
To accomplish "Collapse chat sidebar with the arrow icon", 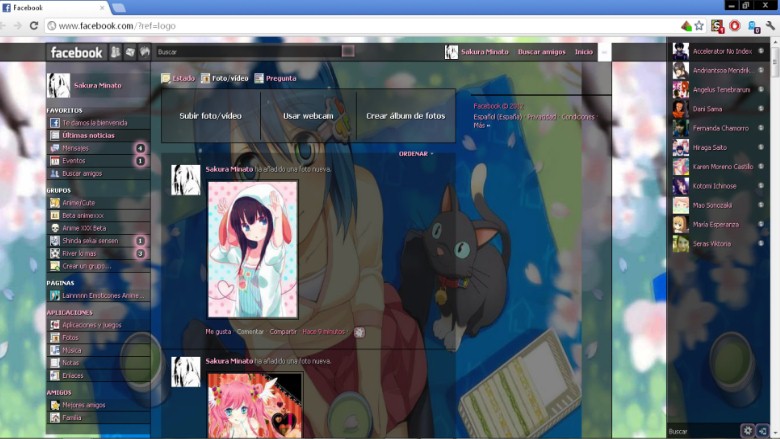I will [762, 431].
